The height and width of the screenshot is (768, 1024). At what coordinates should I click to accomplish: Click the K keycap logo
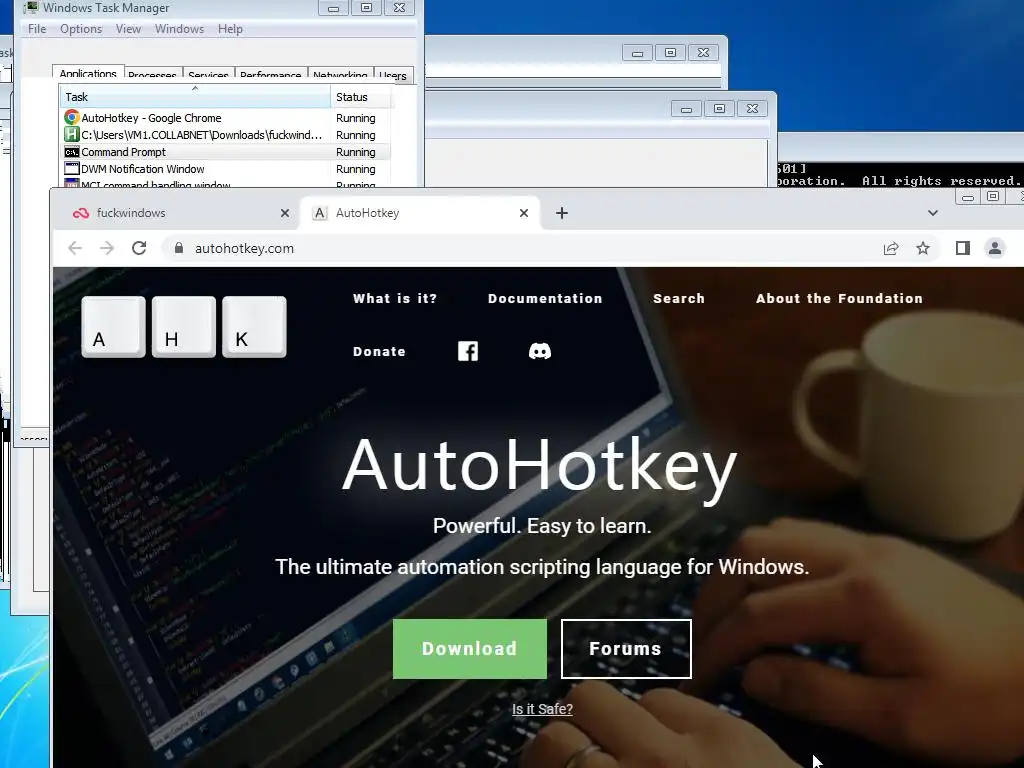[254, 327]
